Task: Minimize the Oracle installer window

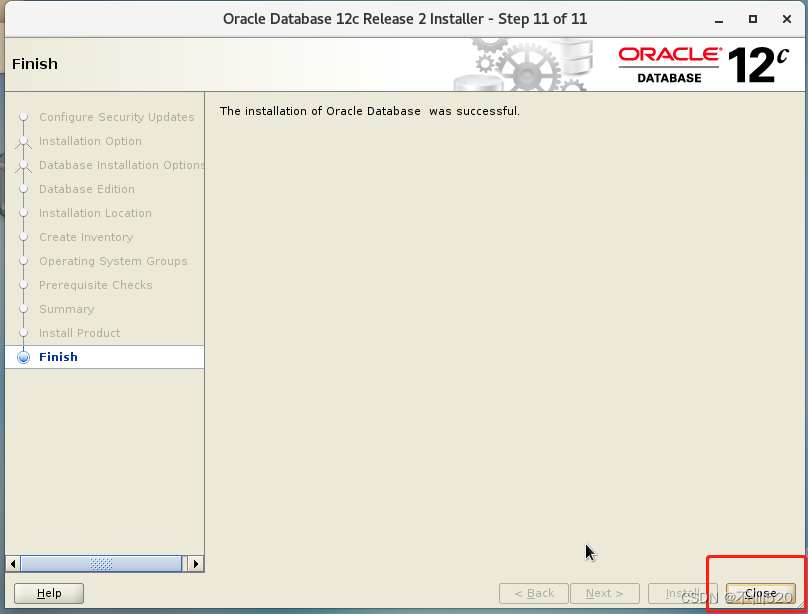Action: (719, 20)
